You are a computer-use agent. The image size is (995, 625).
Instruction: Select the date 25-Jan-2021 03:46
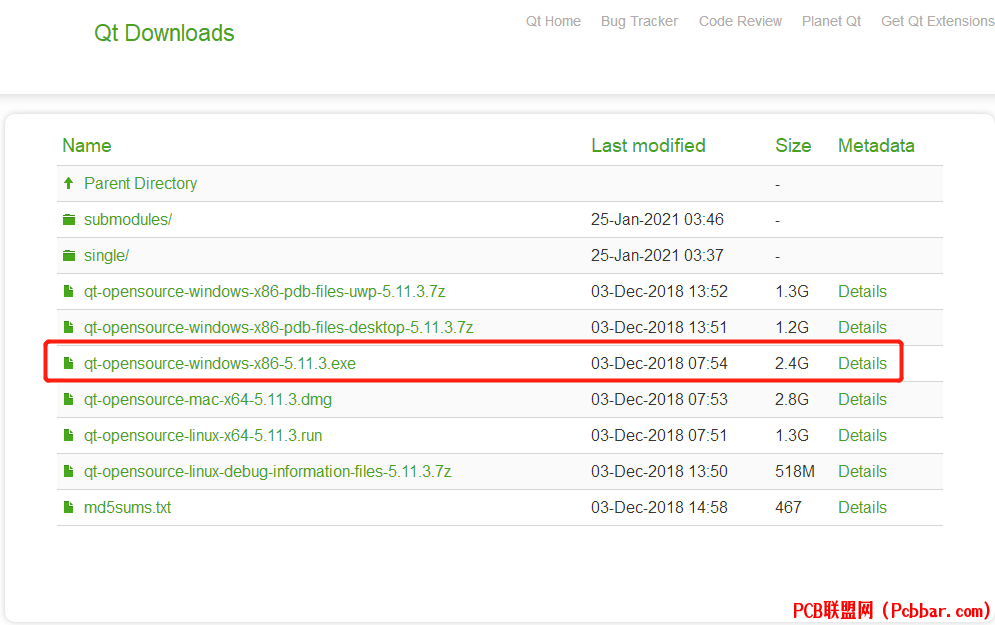click(657, 220)
